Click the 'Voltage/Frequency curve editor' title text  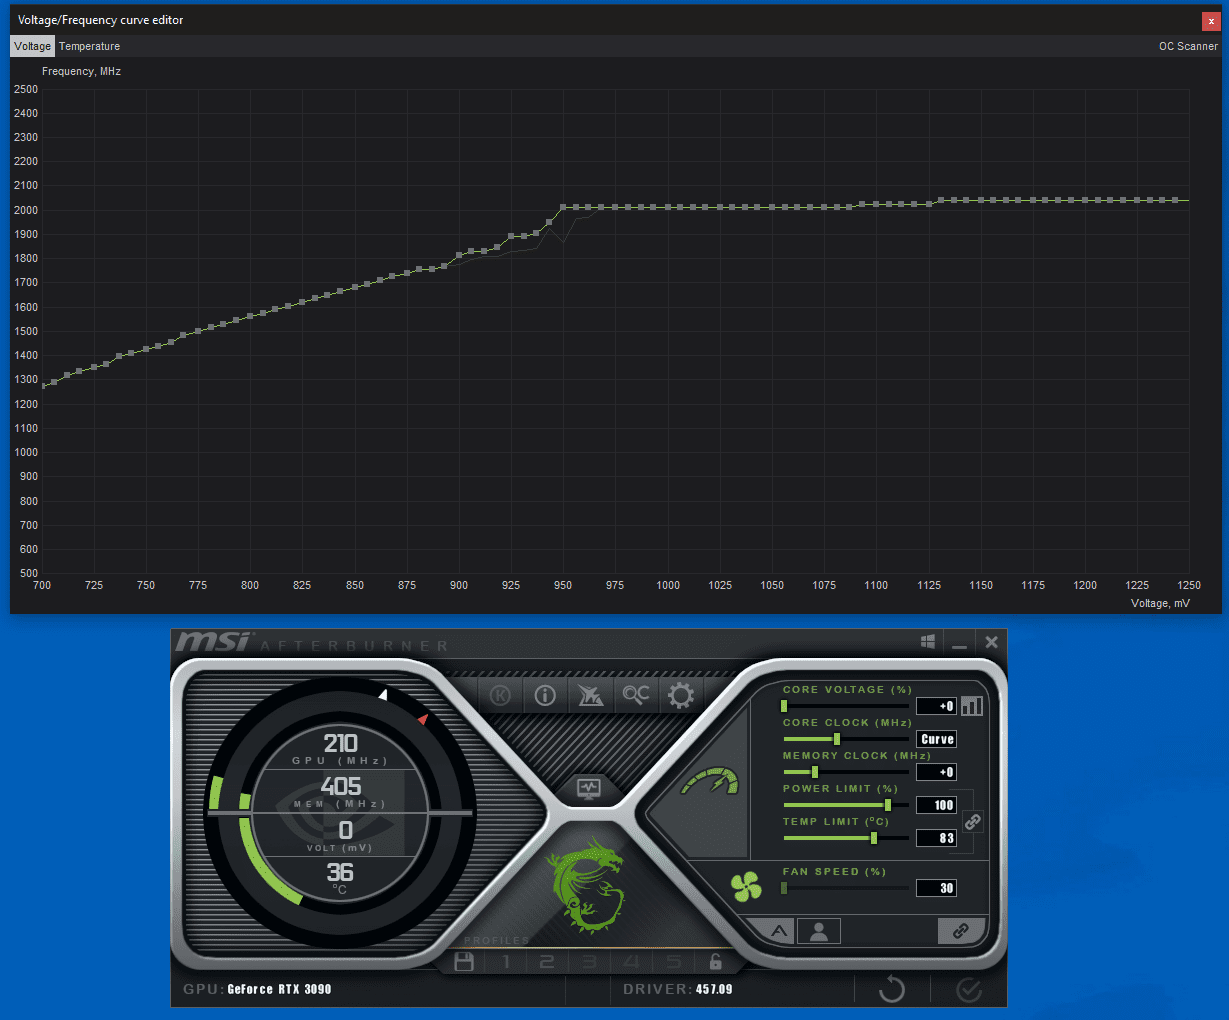pyautogui.click(x=101, y=20)
